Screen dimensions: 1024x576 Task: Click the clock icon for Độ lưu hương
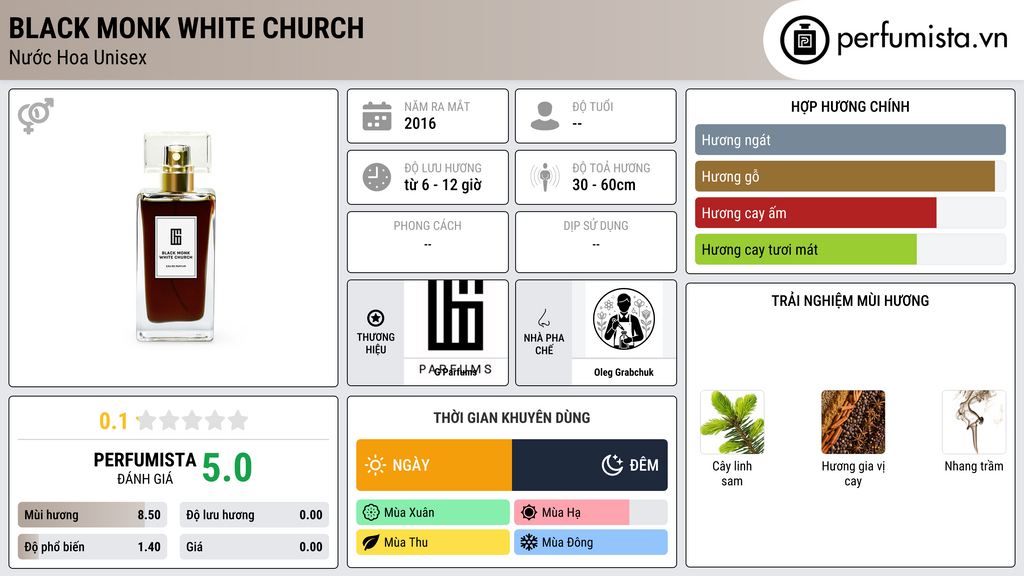pyautogui.click(x=377, y=177)
